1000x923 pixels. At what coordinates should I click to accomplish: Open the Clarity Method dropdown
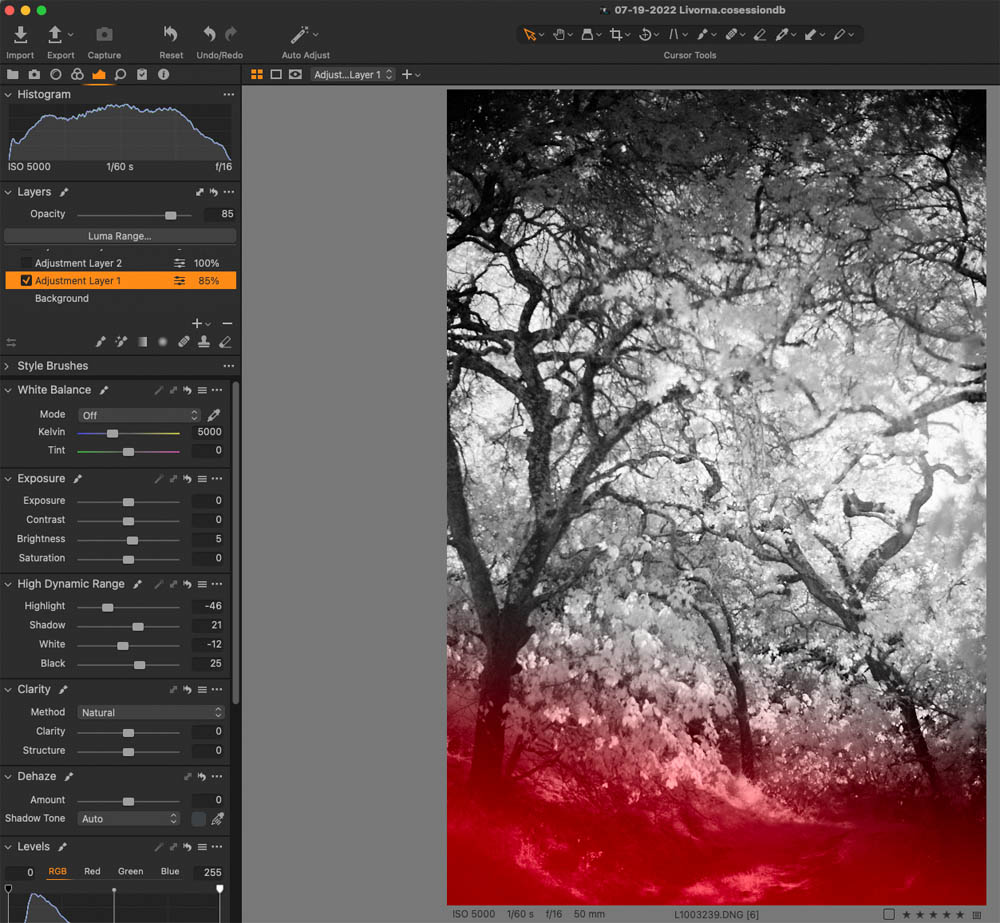tap(151, 713)
